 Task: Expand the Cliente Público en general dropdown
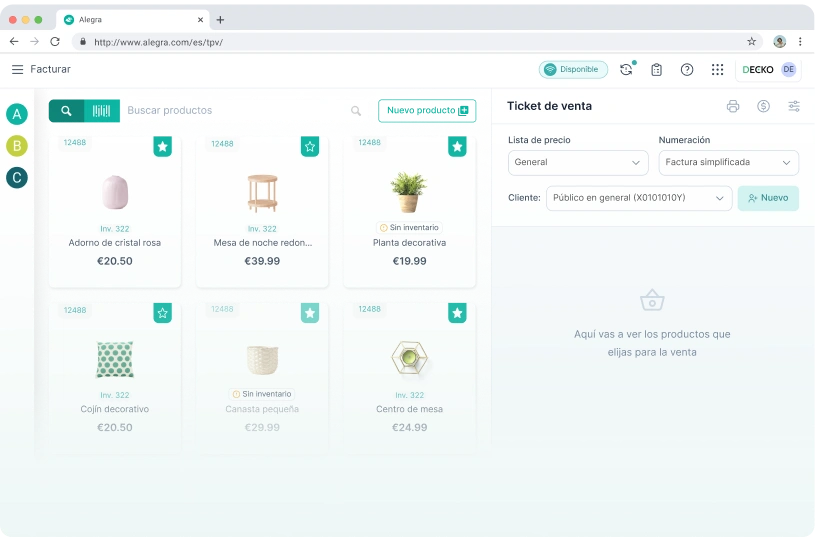point(638,198)
